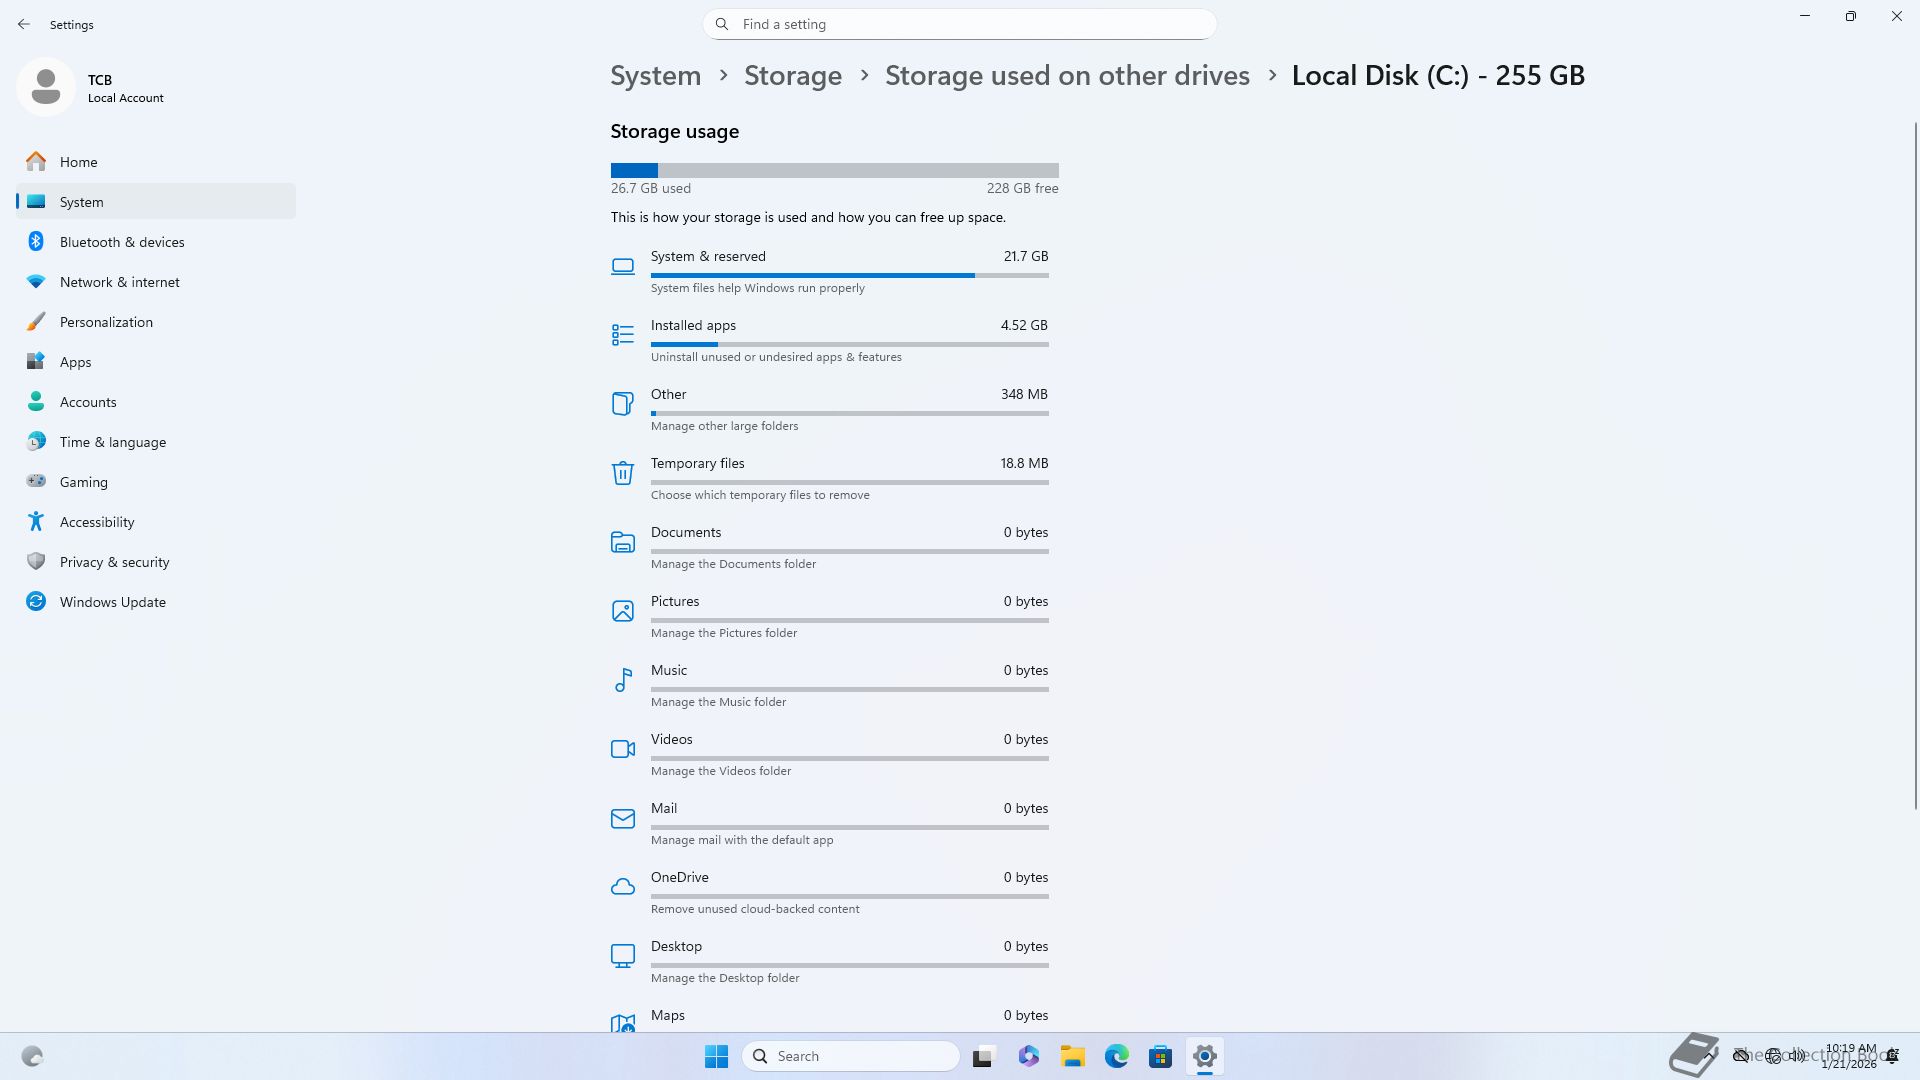This screenshot has height=1080, width=1920.
Task: Click the Mail envelope icon
Action: pos(622,818)
